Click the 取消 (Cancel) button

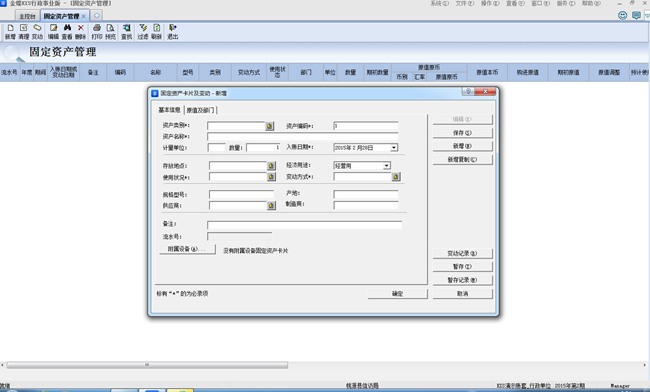[x=463, y=293]
